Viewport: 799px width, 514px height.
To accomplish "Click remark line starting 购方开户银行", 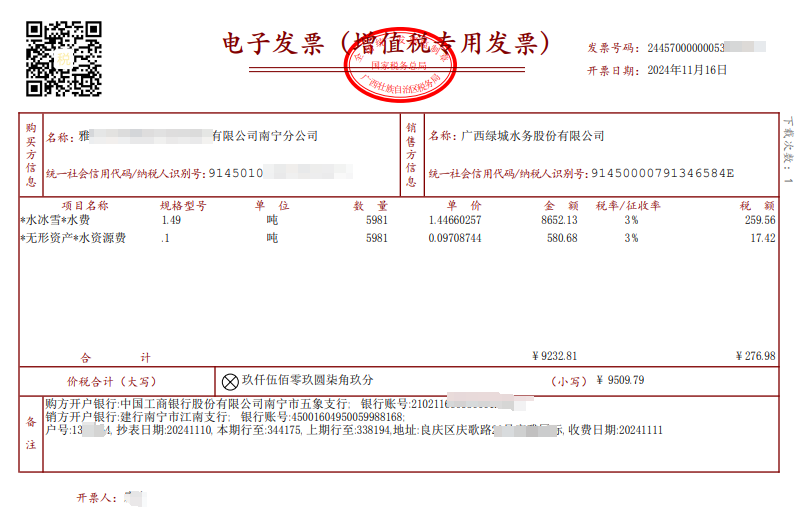I will click(285, 404).
